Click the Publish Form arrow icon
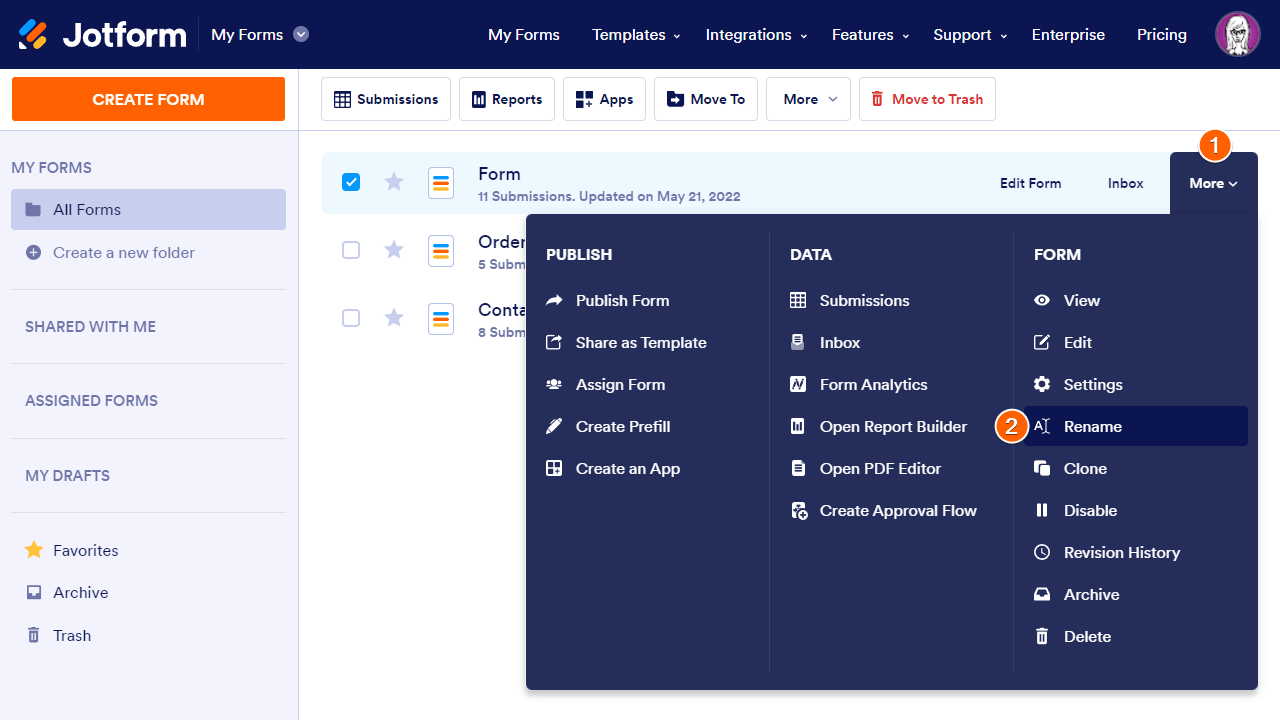1280x720 pixels. (x=554, y=300)
